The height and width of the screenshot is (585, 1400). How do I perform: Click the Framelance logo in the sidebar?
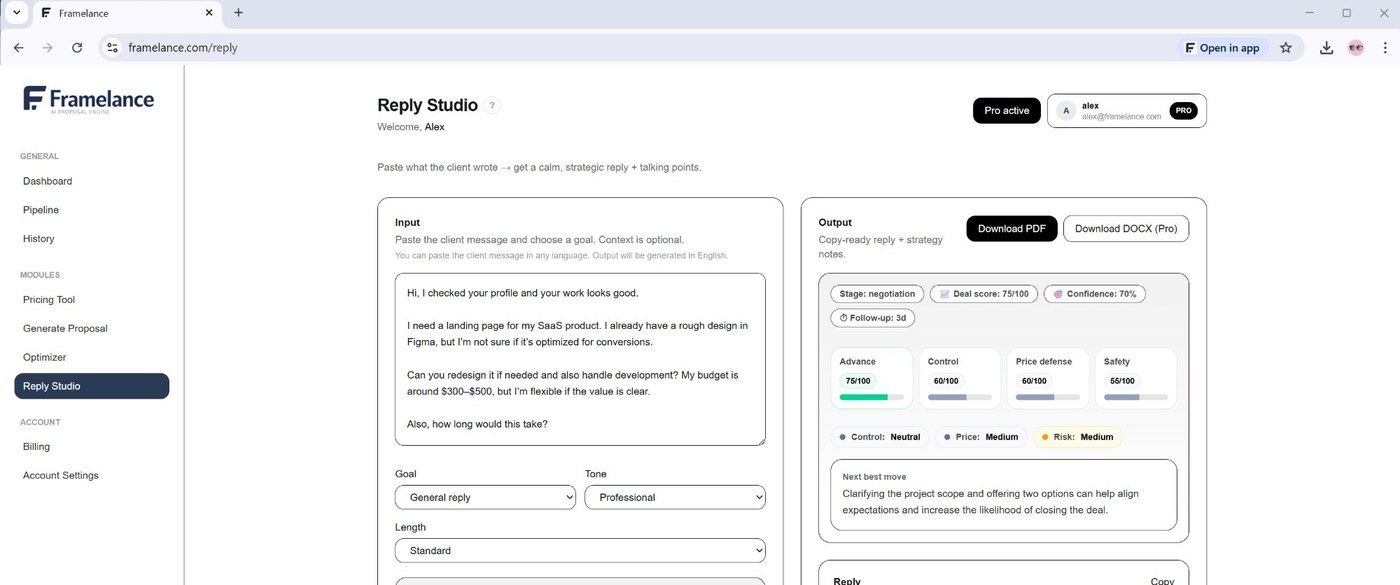(x=88, y=98)
